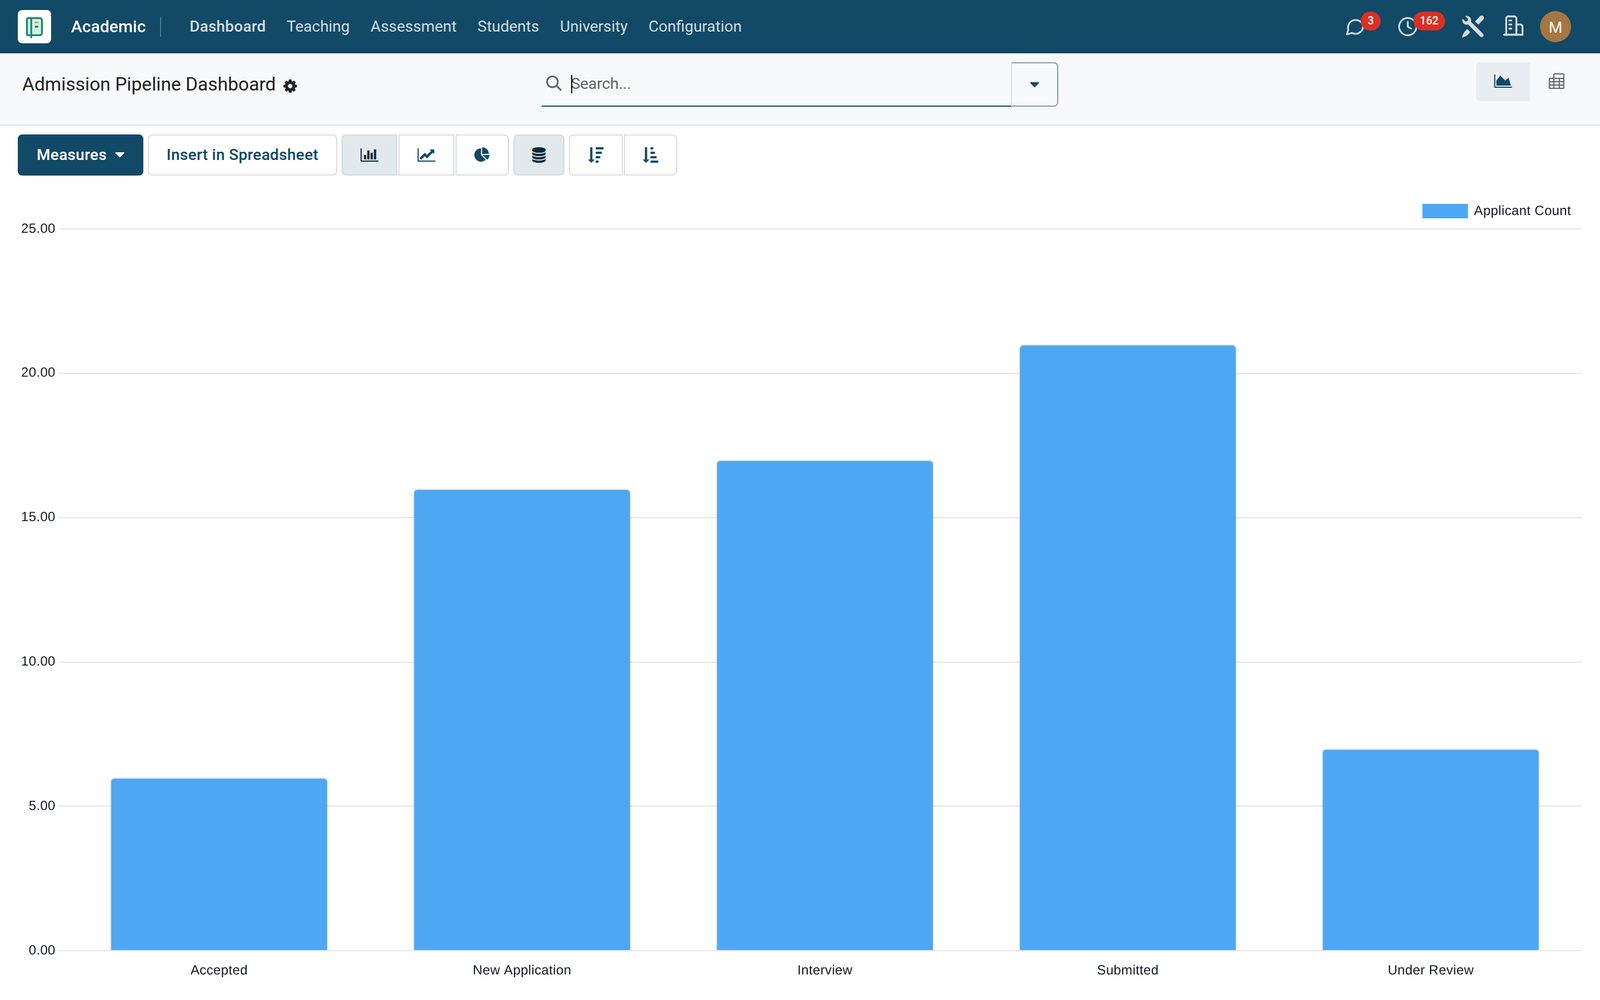Switch to line chart mode

click(x=426, y=155)
